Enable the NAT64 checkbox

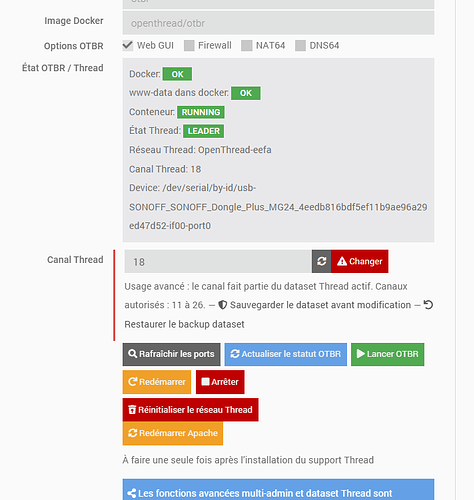click(x=247, y=46)
